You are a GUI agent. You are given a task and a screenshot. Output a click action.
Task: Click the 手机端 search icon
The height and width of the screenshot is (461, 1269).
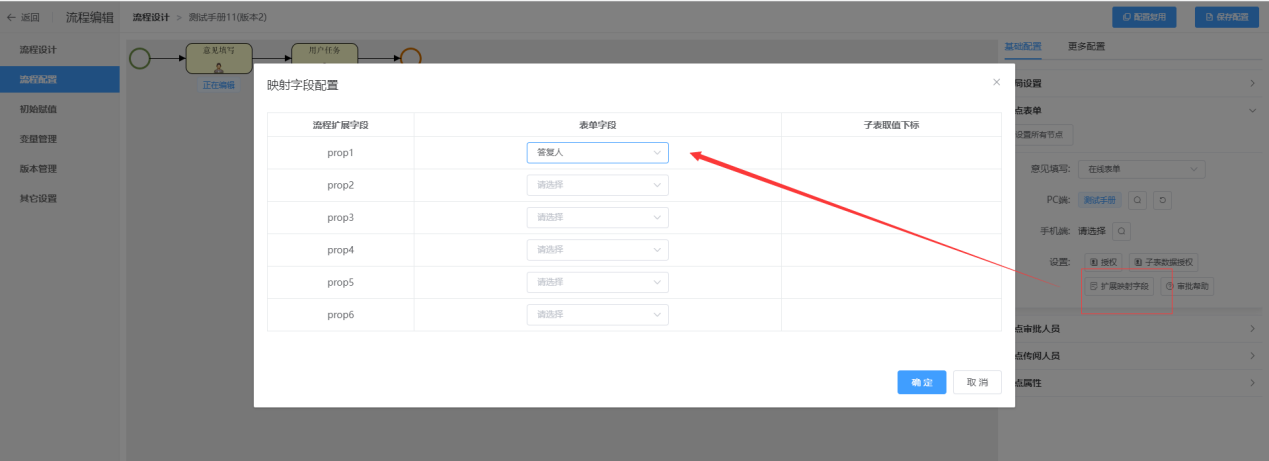1121,231
